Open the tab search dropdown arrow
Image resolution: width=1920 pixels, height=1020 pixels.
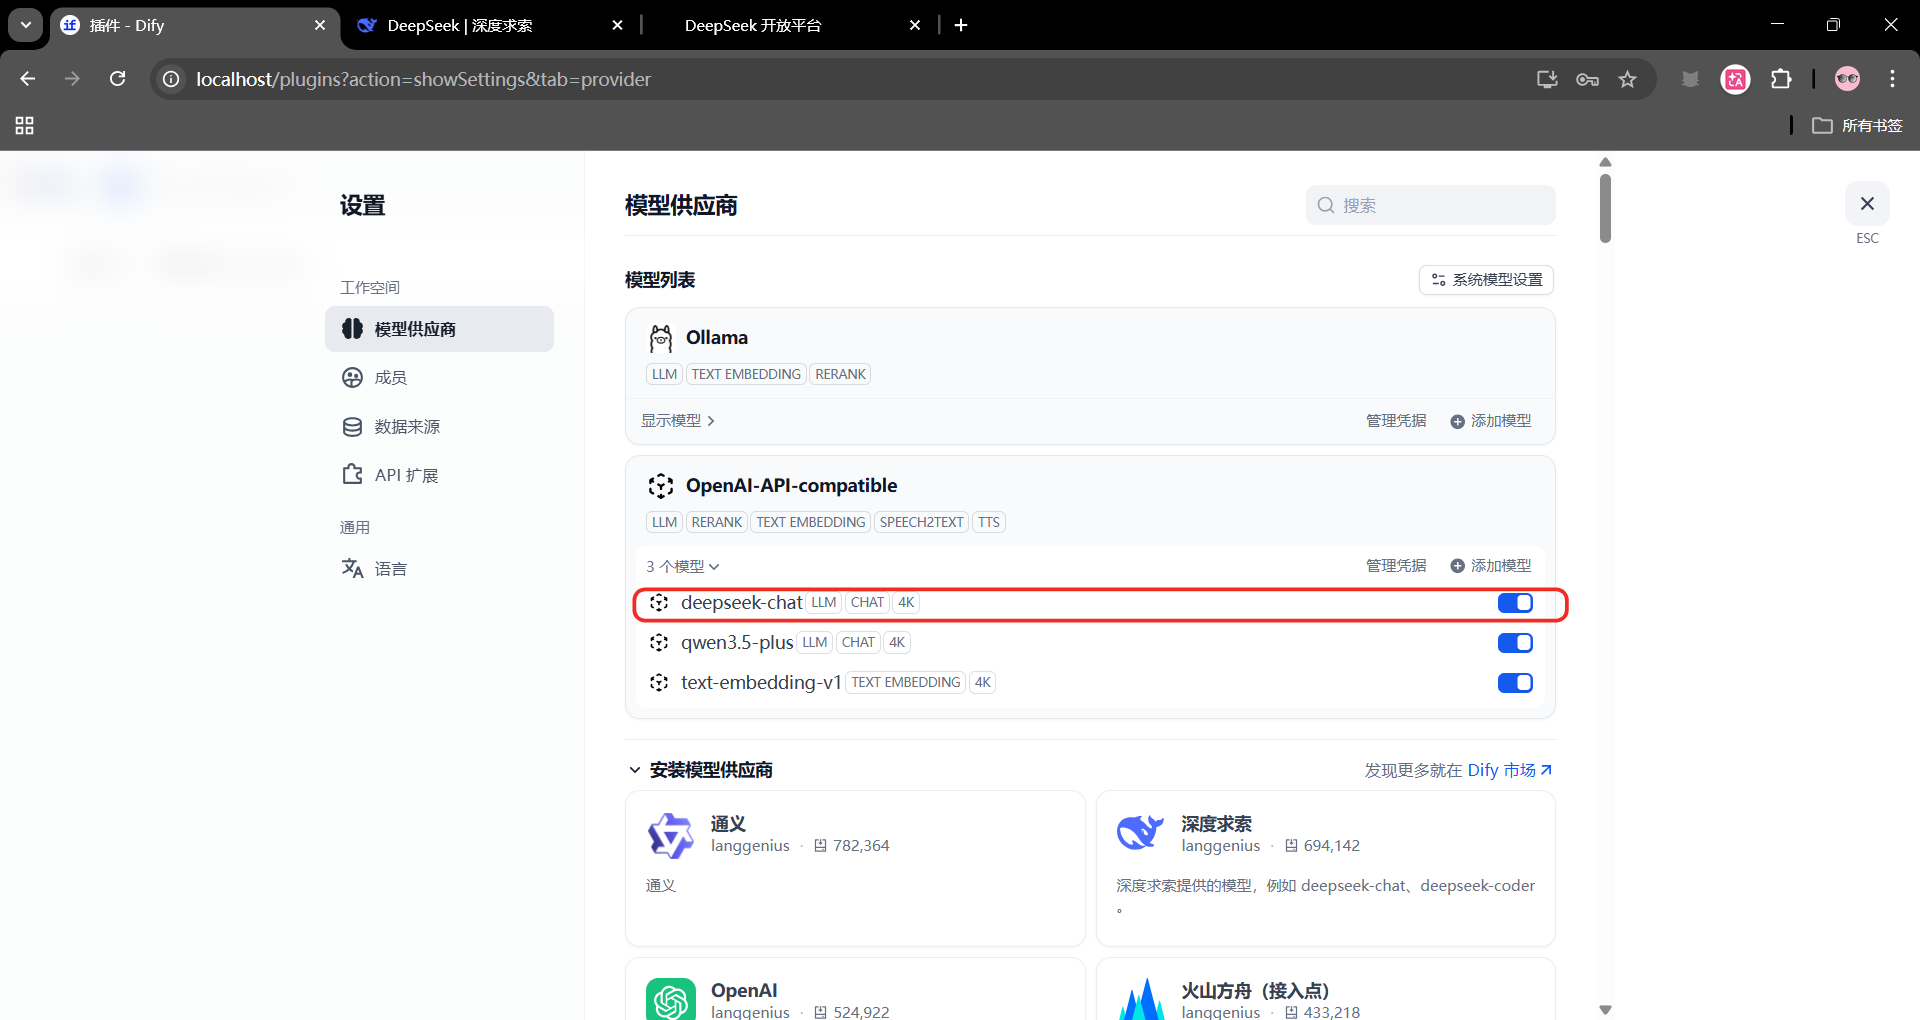click(26, 25)
